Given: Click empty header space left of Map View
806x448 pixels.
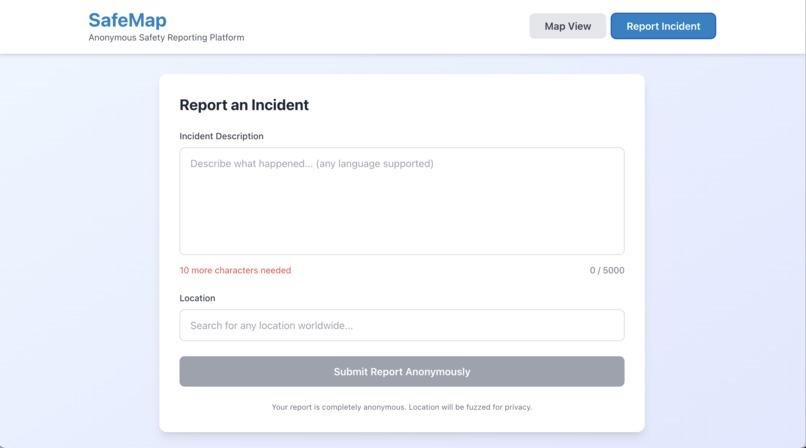Looking at the screenshot, I should [x=386, y=26].
